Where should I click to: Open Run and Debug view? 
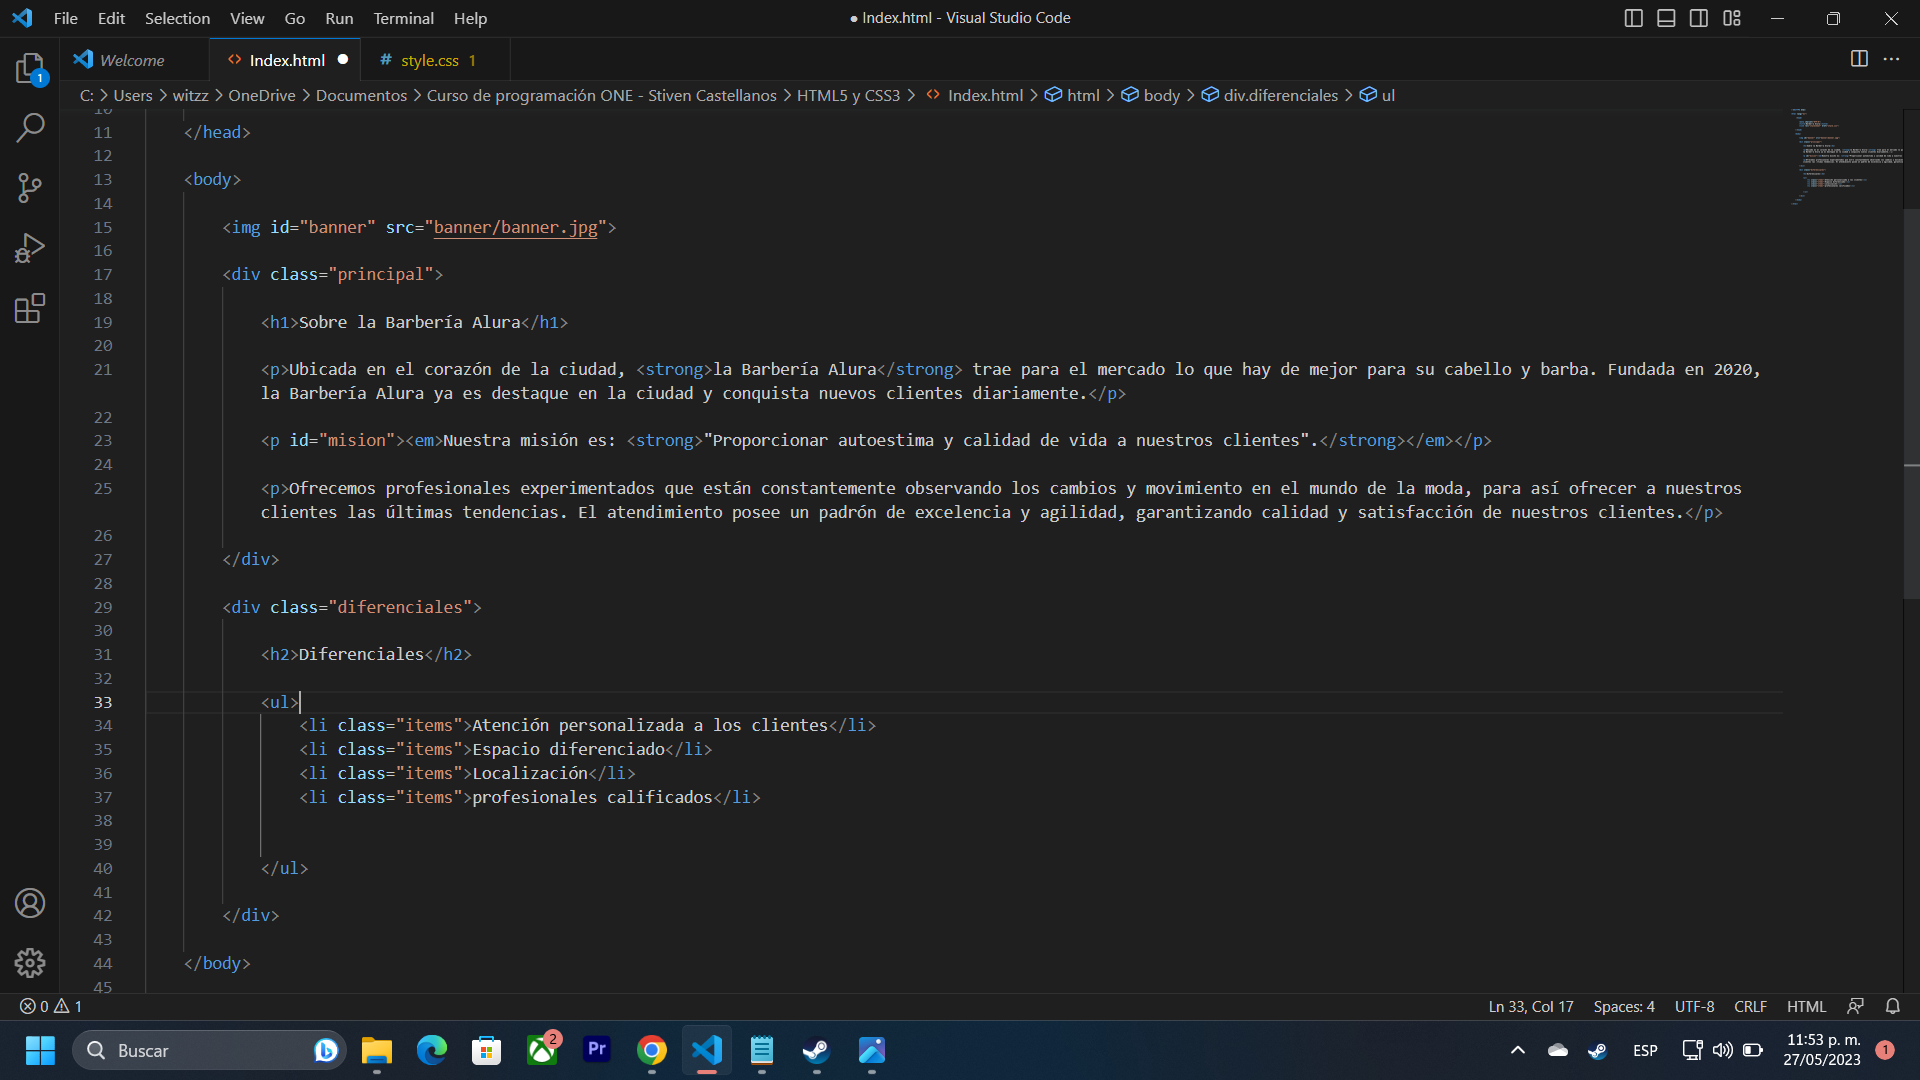click(30, 248)
